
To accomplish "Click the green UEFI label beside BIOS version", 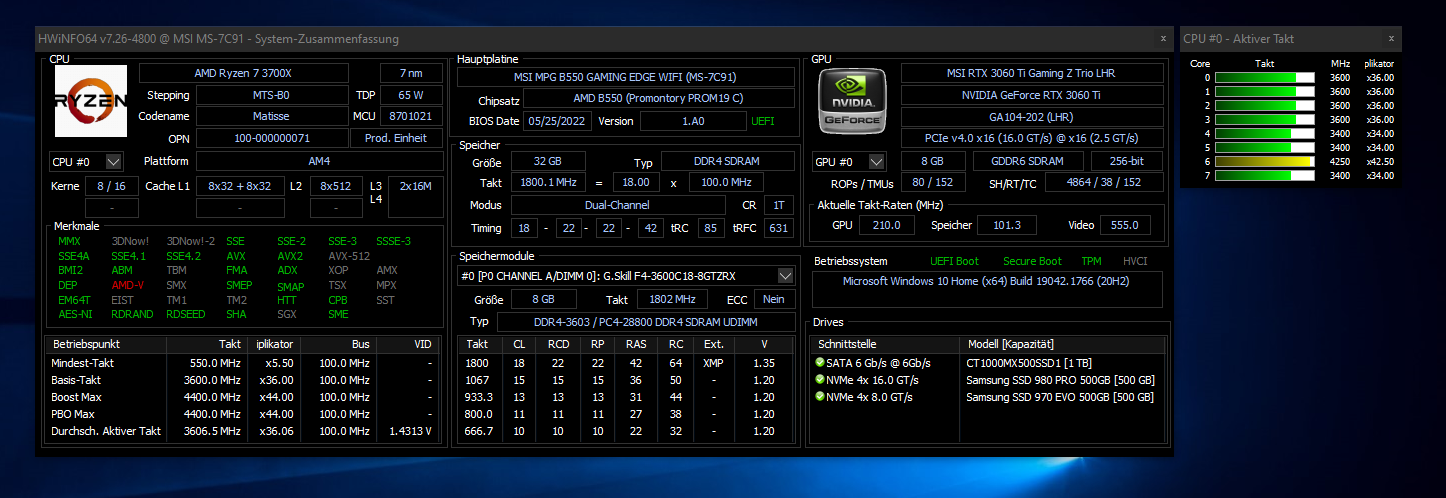I will click(763, 121).
